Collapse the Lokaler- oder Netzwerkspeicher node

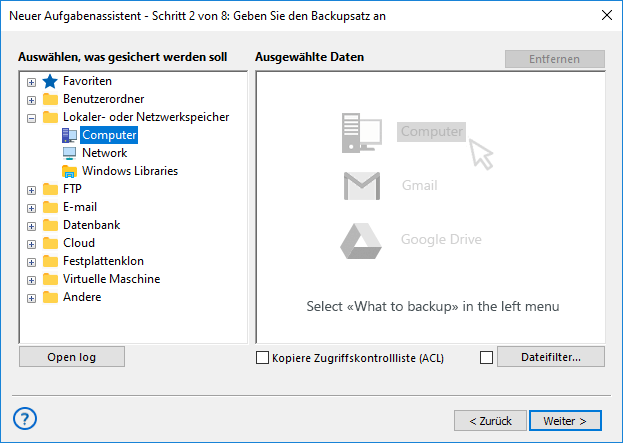[x=31, y=118]
